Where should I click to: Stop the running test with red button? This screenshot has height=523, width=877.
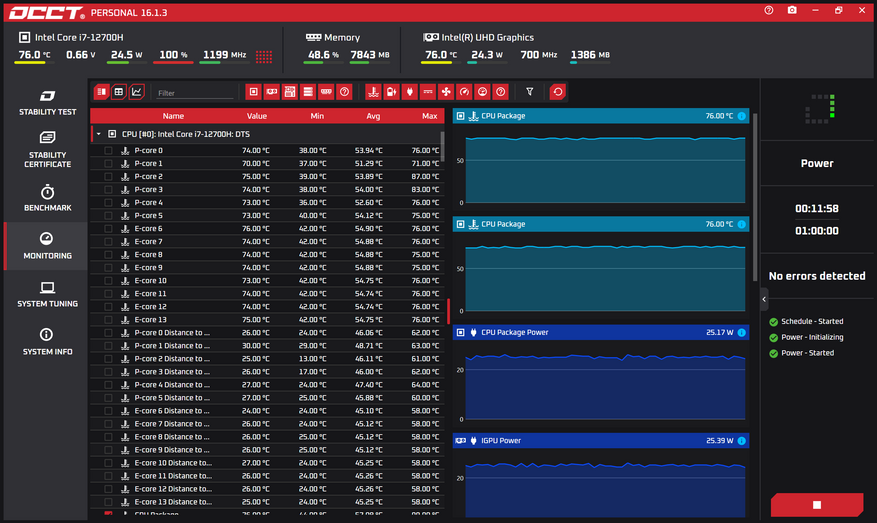tap(817, 505)
